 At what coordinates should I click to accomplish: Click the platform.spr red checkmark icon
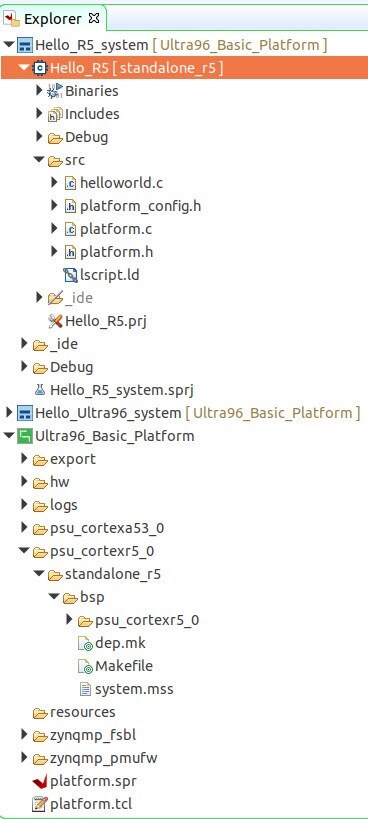point(40,781)
